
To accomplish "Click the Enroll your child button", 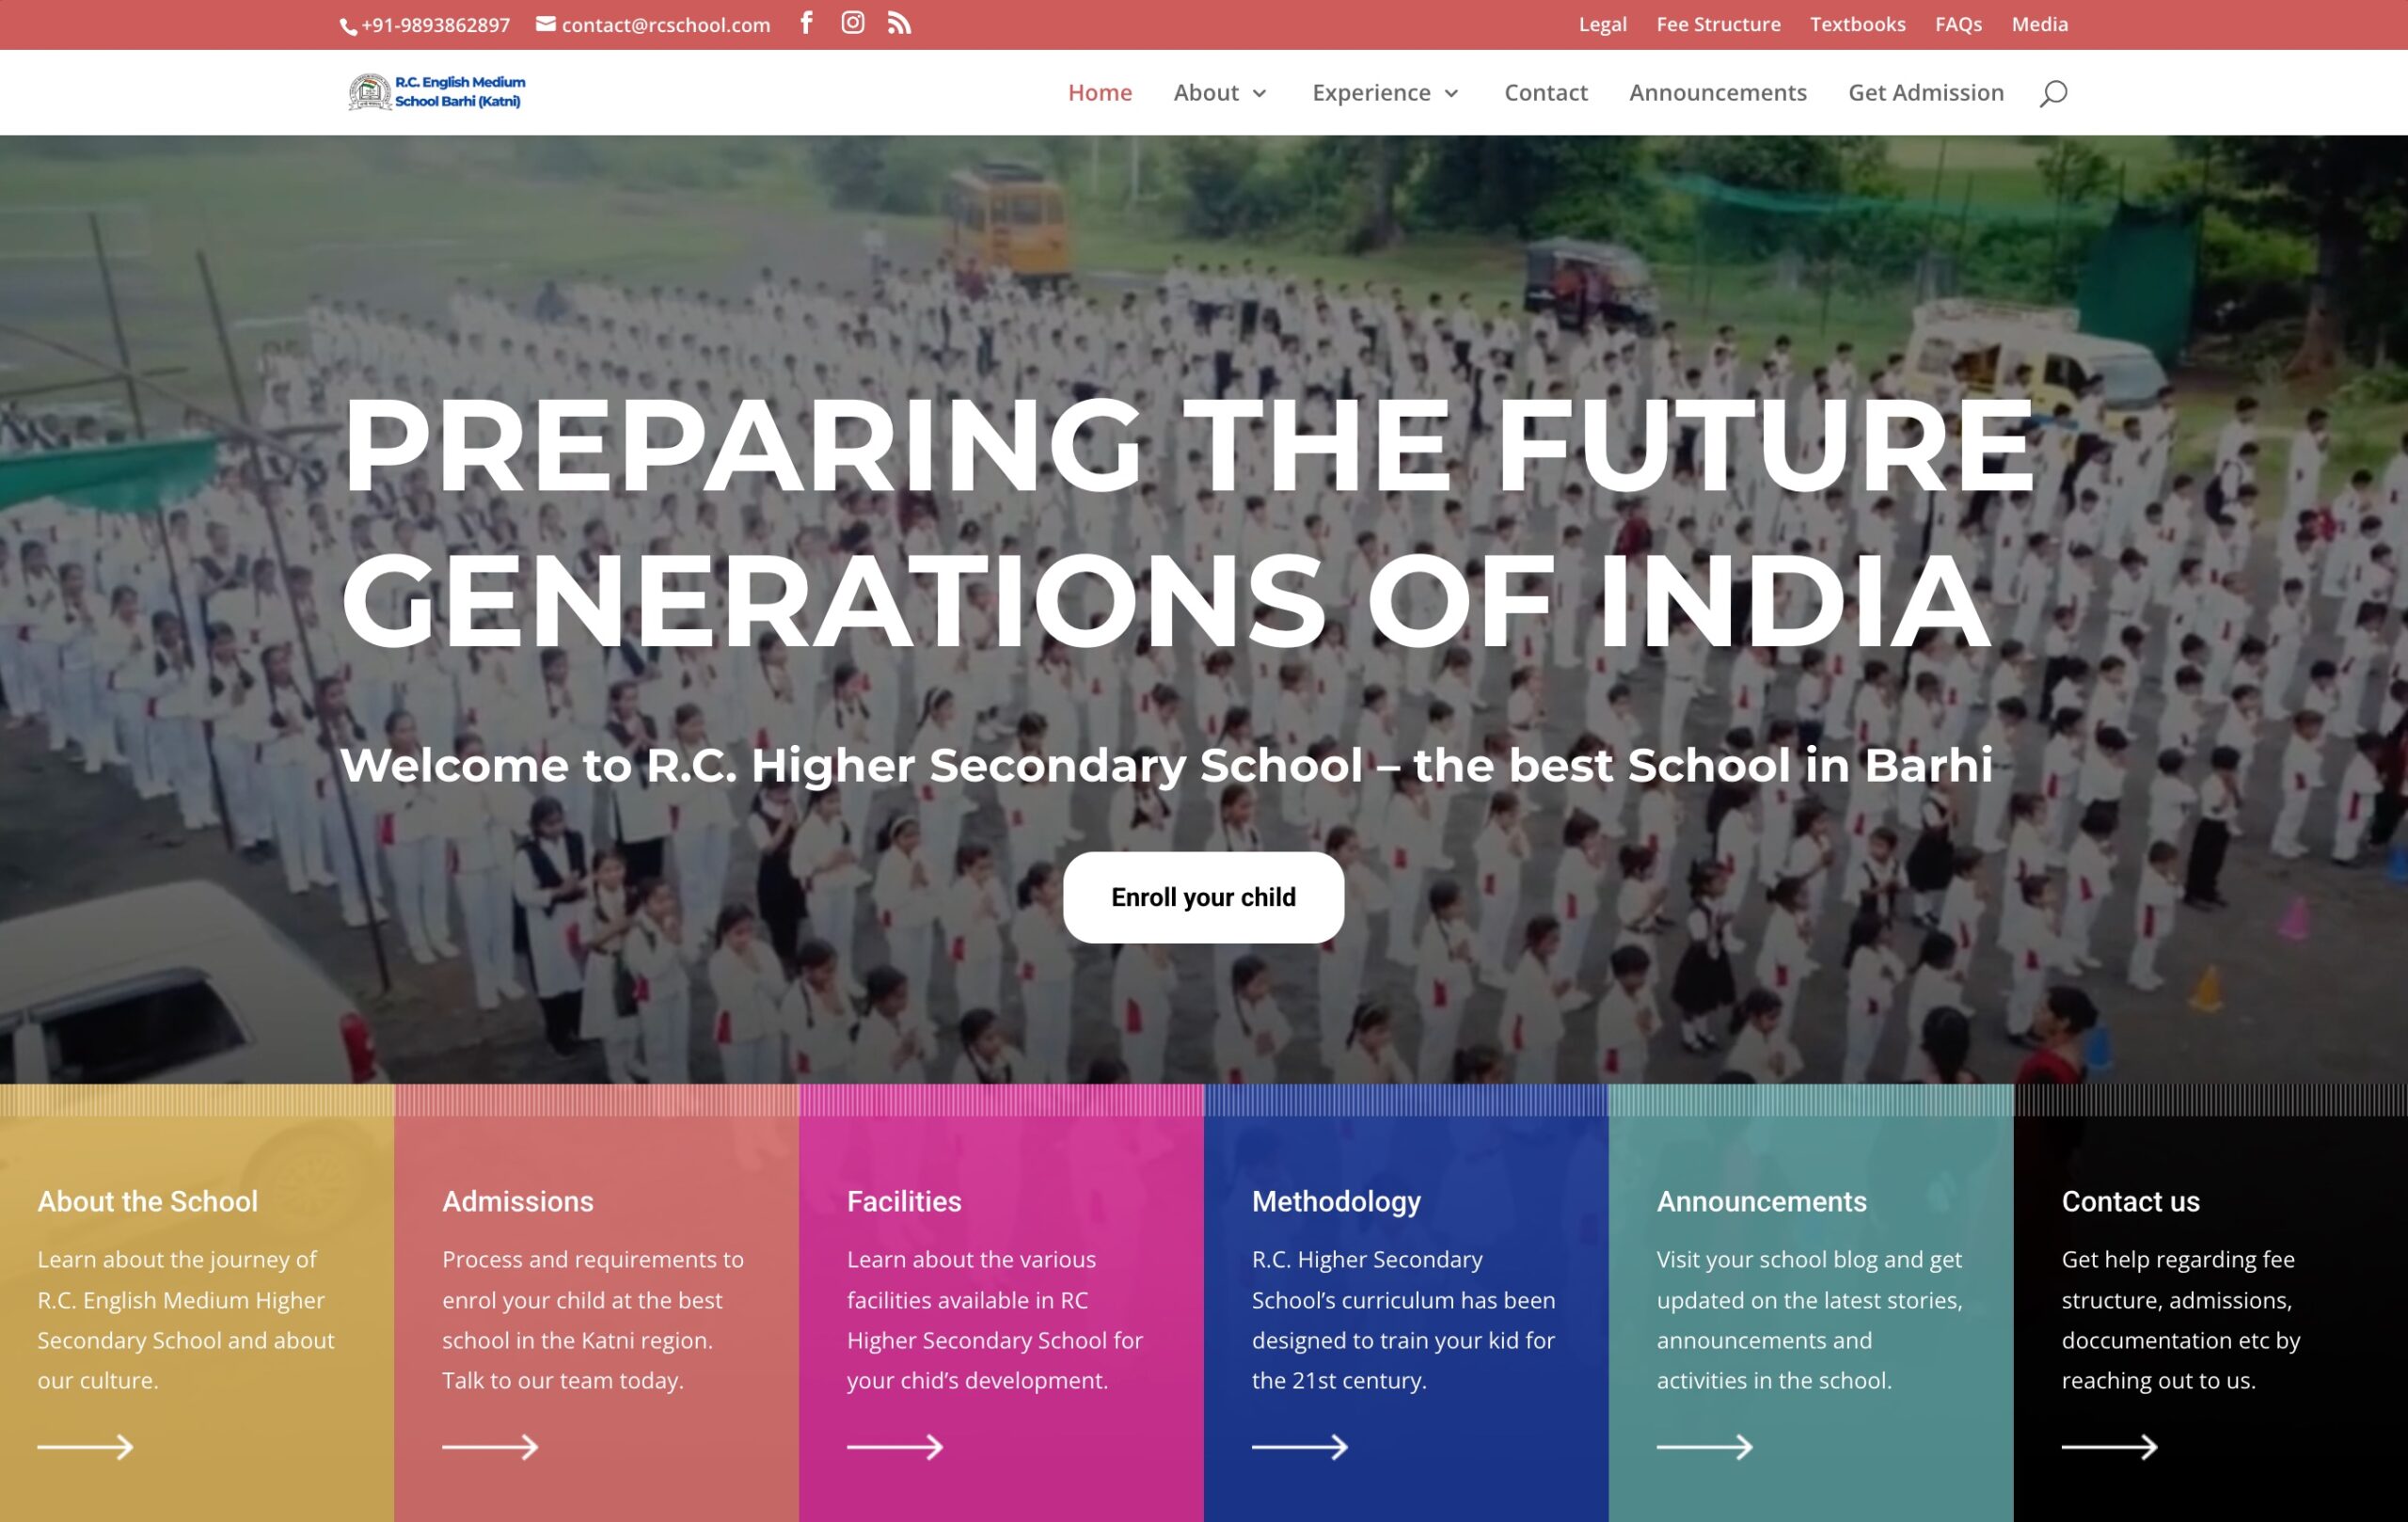I will coord(1203,897).
